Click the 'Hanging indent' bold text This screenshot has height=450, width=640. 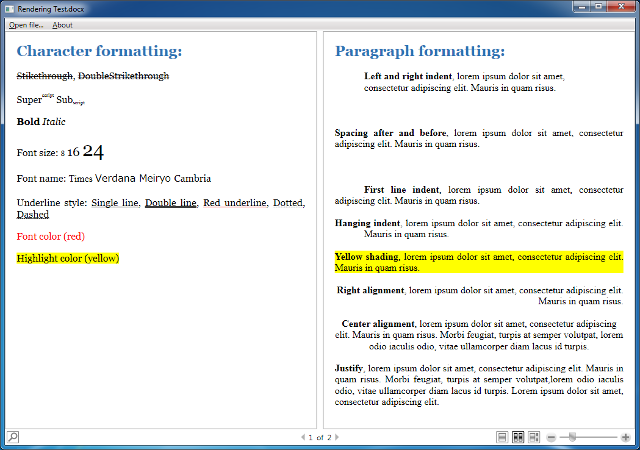click(367, 223)
